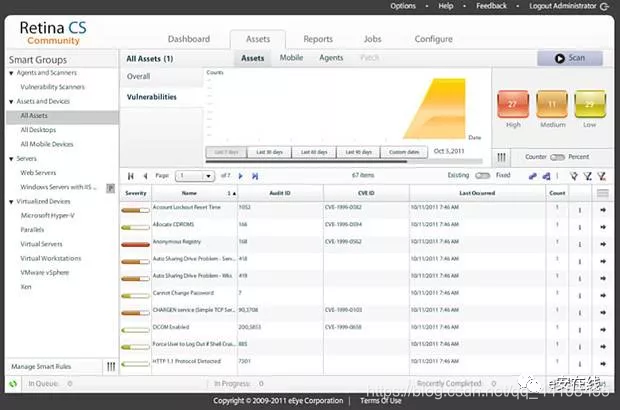Click the Last 90 days button
Image resolution: width=620 pixels, height=410 pixels.
tap(358, 152)
